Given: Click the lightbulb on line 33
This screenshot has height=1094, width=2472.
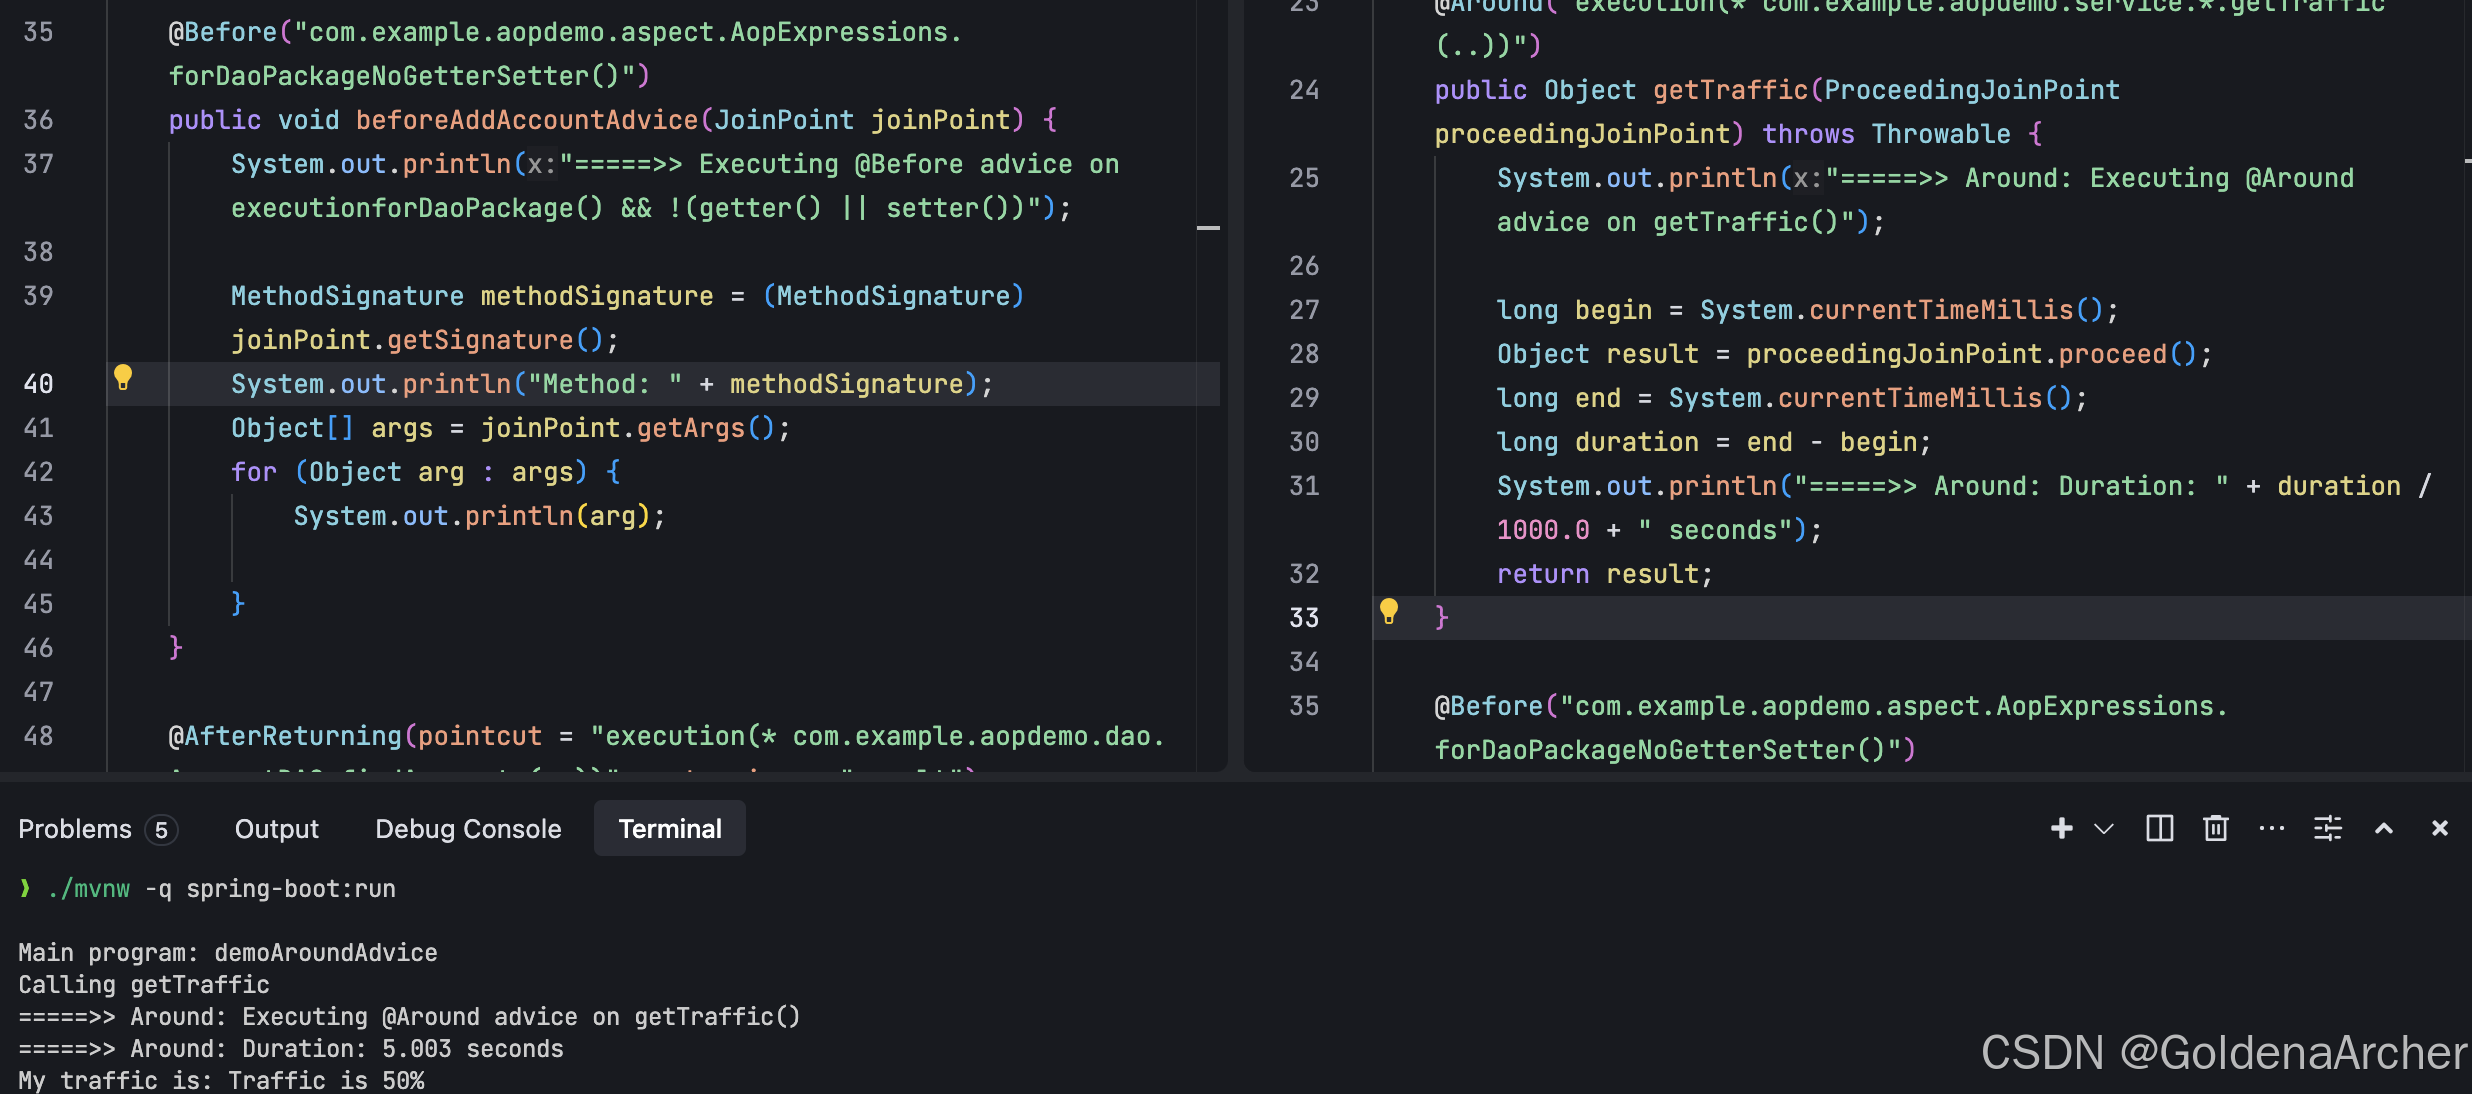Looking at the screenshot, I should [x=1388, y=611].
